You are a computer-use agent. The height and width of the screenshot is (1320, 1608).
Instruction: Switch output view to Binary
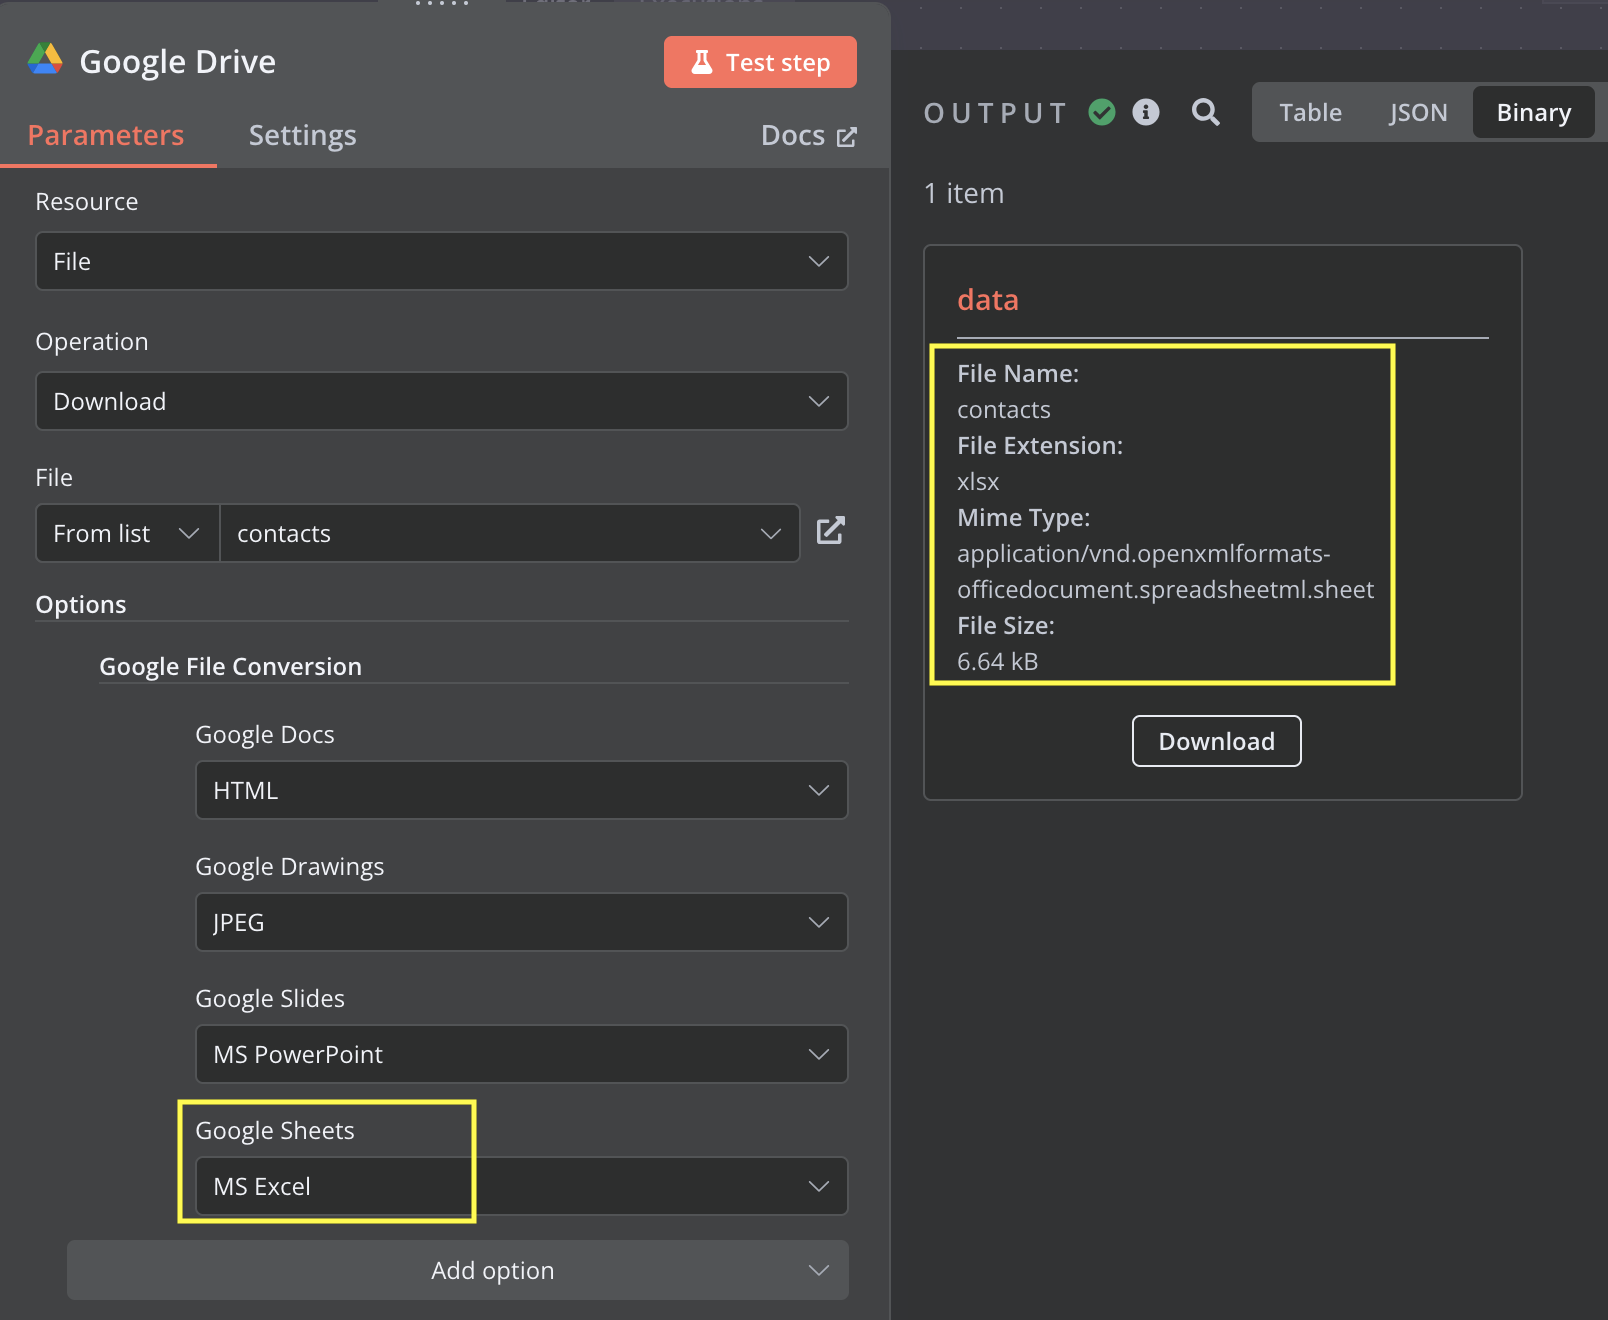click(x=1533, y=112)
